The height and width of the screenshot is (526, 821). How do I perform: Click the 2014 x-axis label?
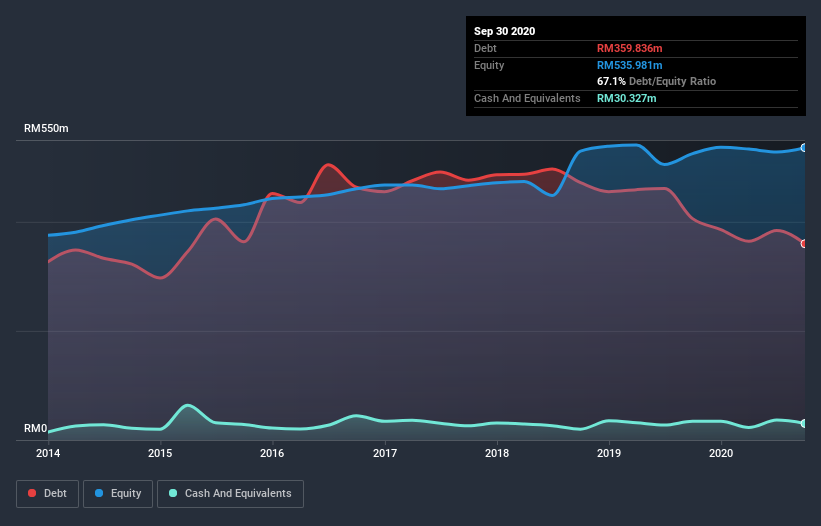tap(48, 453)
